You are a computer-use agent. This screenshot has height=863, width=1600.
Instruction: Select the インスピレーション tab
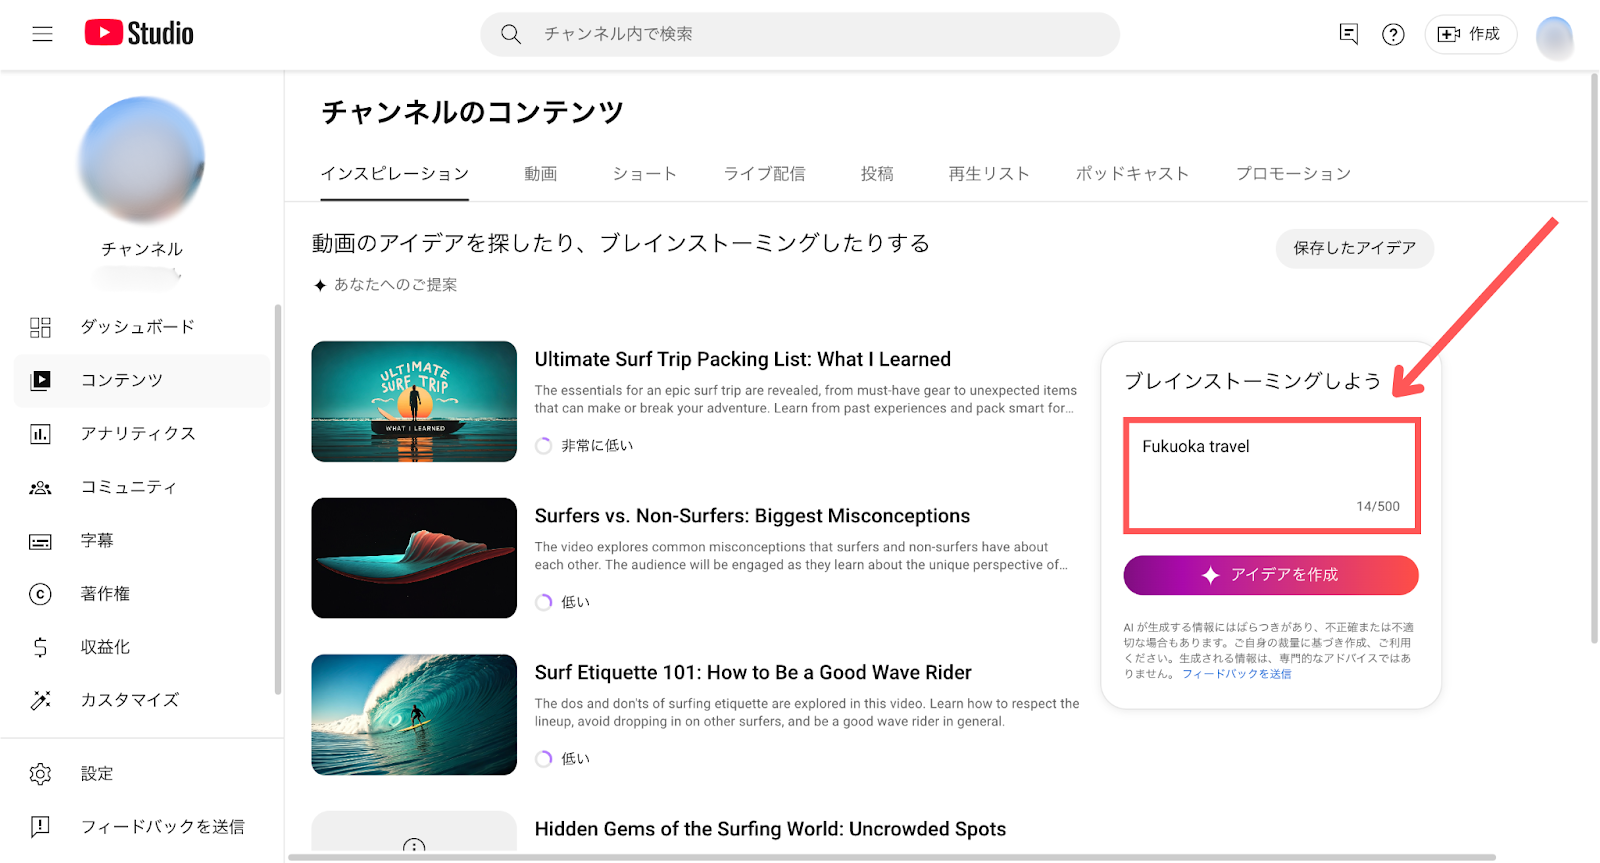(394, 174)
